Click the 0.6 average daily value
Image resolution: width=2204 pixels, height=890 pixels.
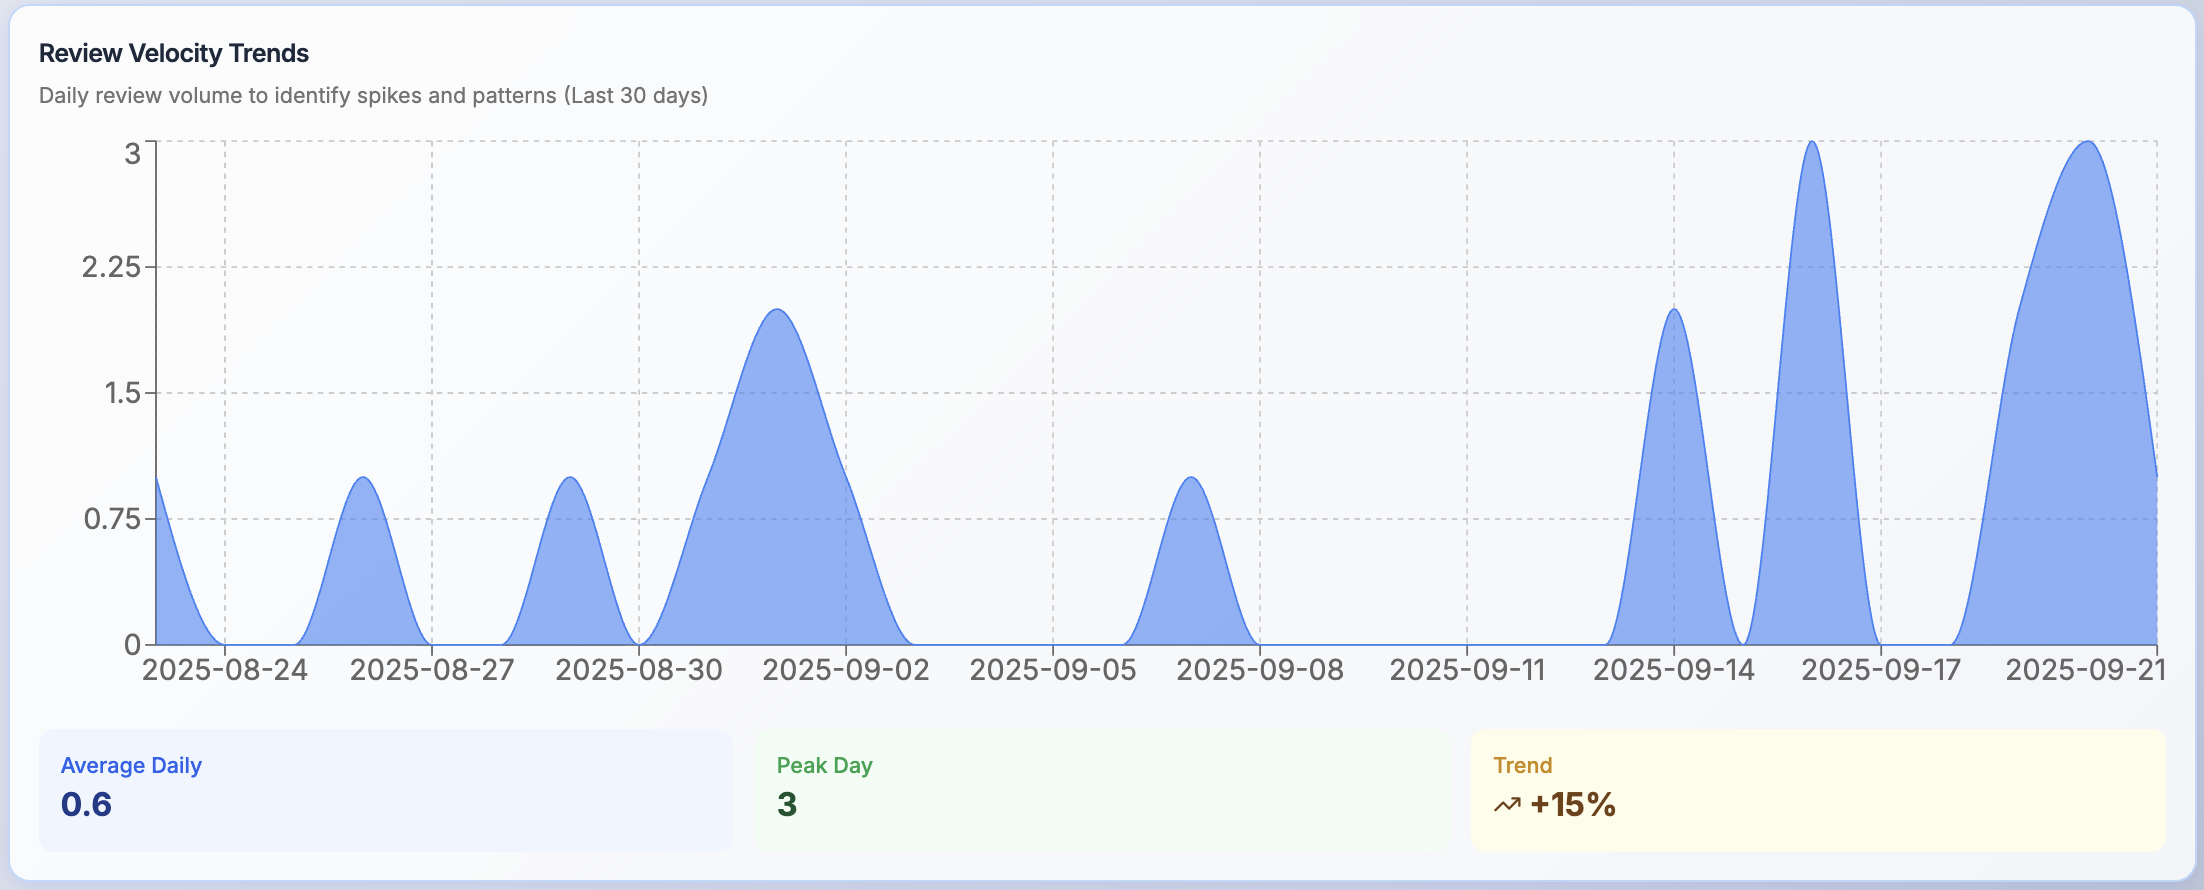86,804
